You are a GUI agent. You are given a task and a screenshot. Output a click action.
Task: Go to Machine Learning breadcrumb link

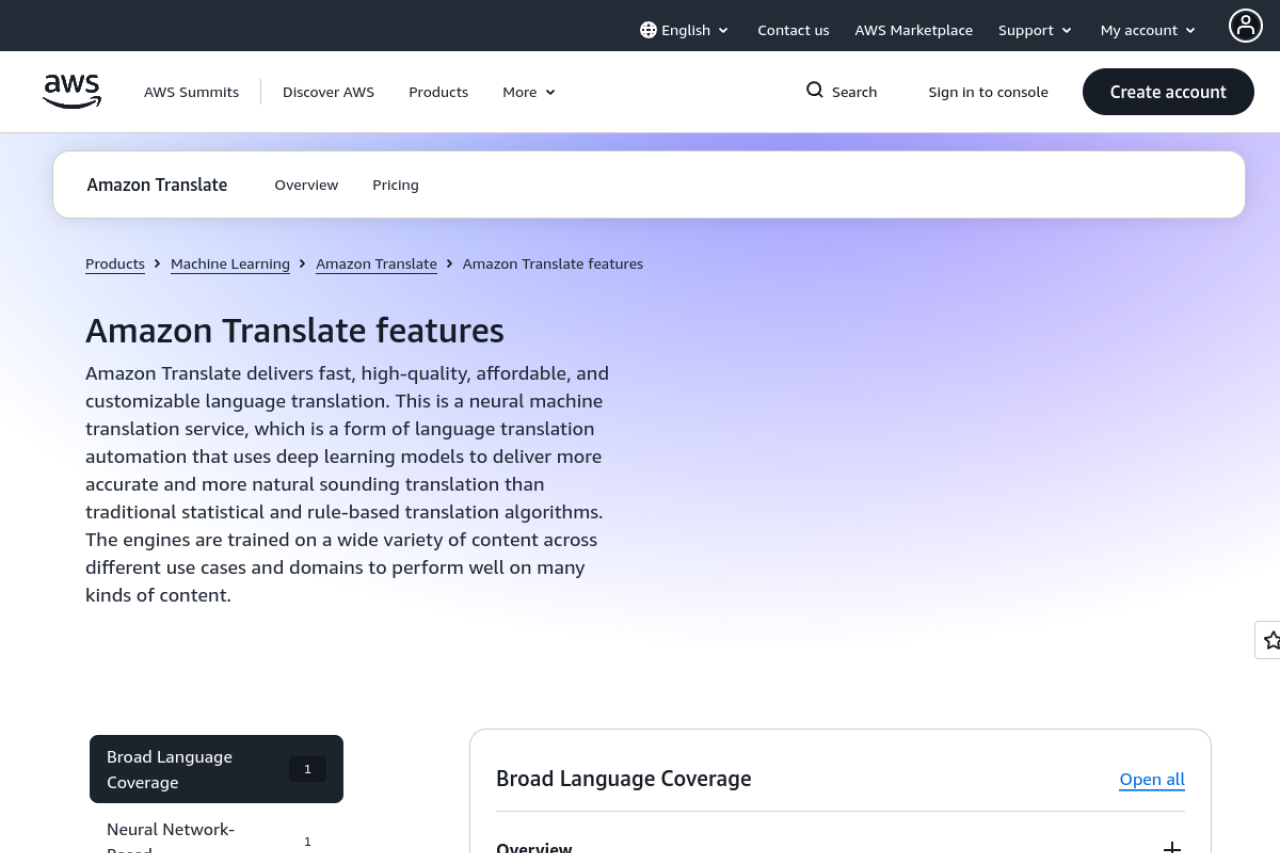pyautogui.click(x=230, y=264)
